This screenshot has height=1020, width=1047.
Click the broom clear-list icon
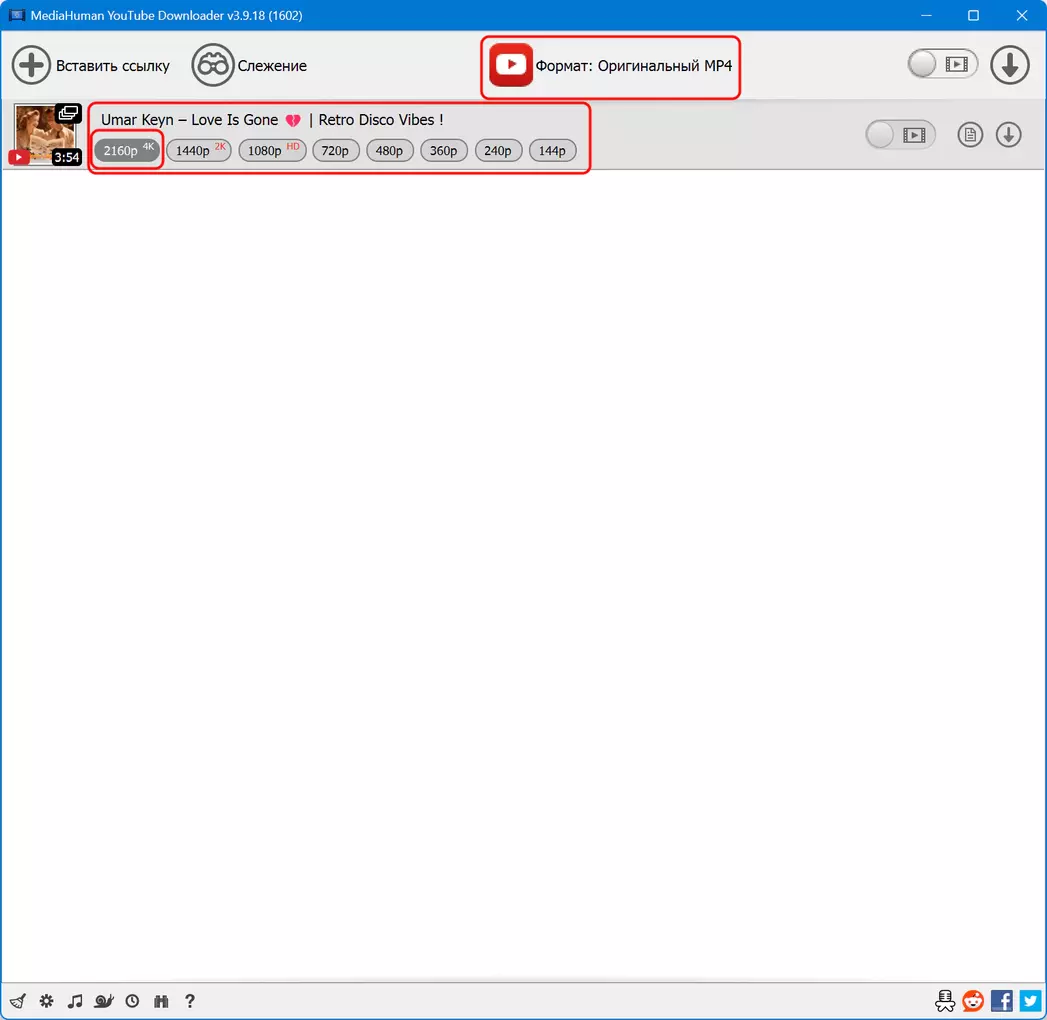(17, 1001)
